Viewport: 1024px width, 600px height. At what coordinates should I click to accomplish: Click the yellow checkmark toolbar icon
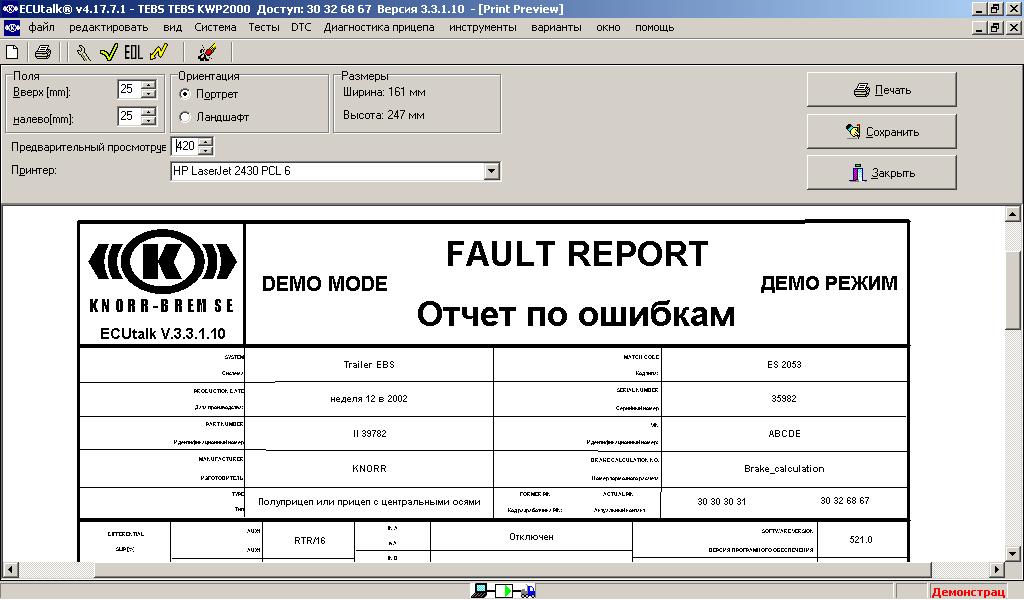click(x=108, y=52)
